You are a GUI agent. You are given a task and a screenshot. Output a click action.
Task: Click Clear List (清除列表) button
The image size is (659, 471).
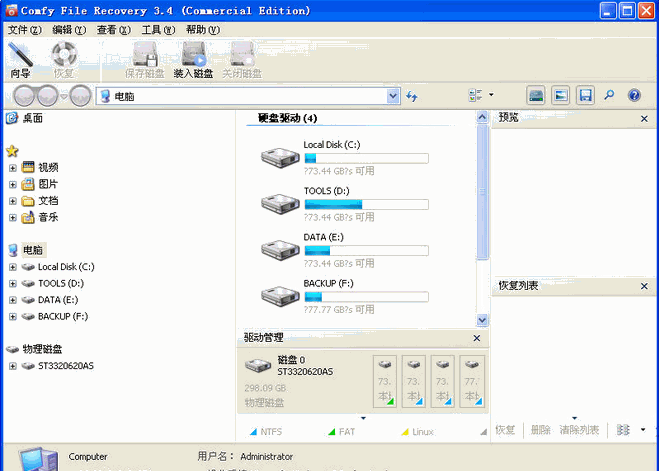(x=579, y=430)
